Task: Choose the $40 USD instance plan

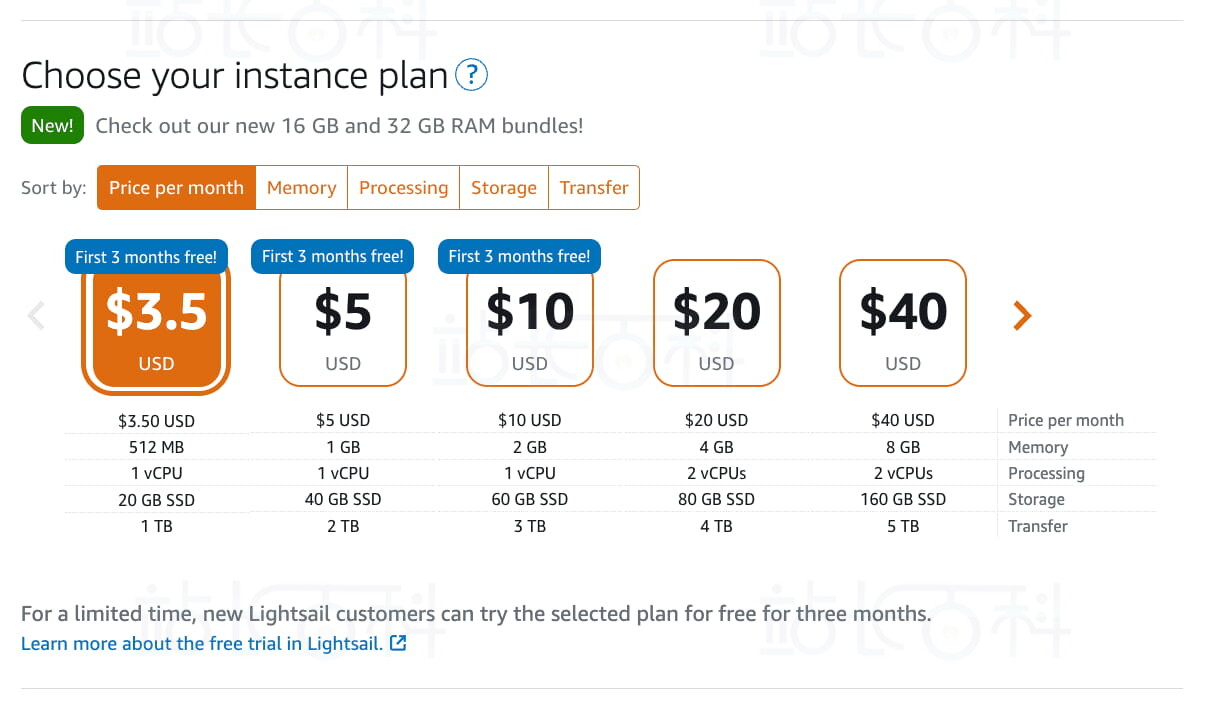Action: pos(903,324)
